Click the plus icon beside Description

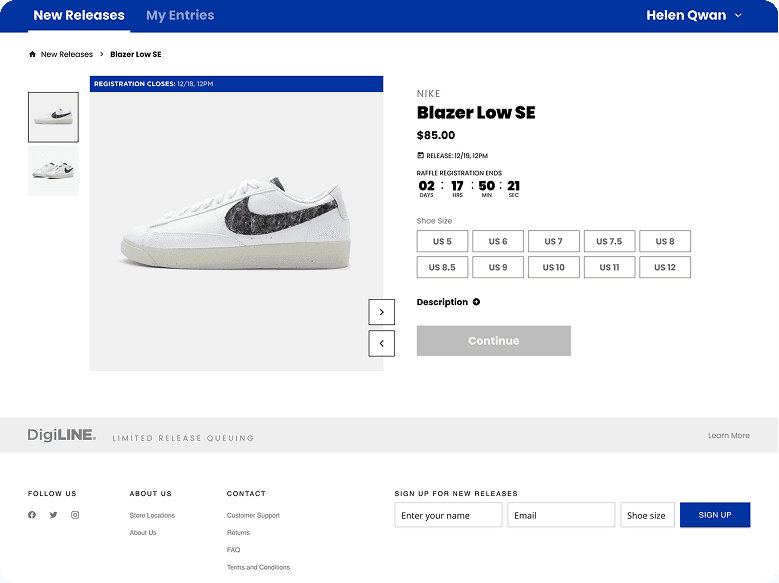coord(476,302)
